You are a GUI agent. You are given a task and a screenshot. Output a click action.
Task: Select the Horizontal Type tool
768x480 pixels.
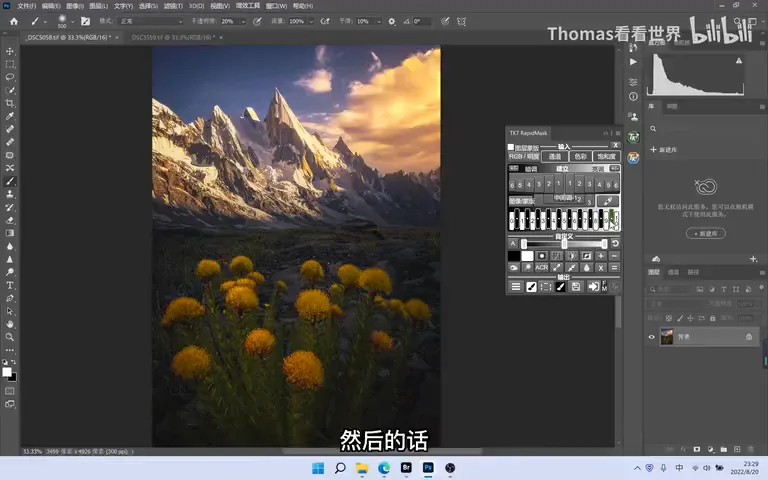(10, 285)
